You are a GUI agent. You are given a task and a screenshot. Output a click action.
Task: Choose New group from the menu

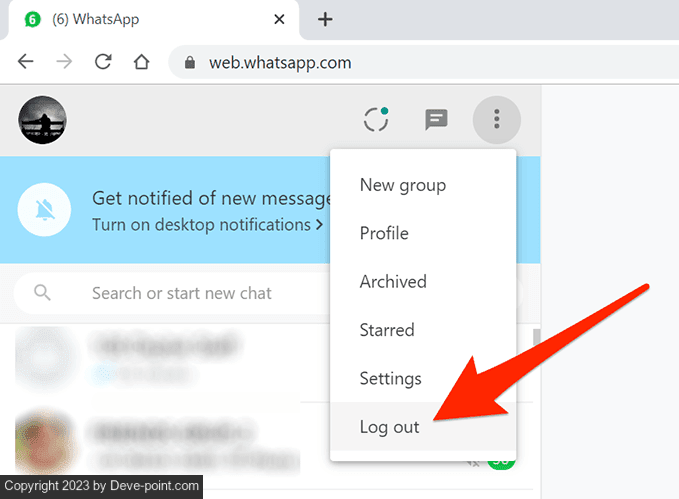(x=423, y=185)
